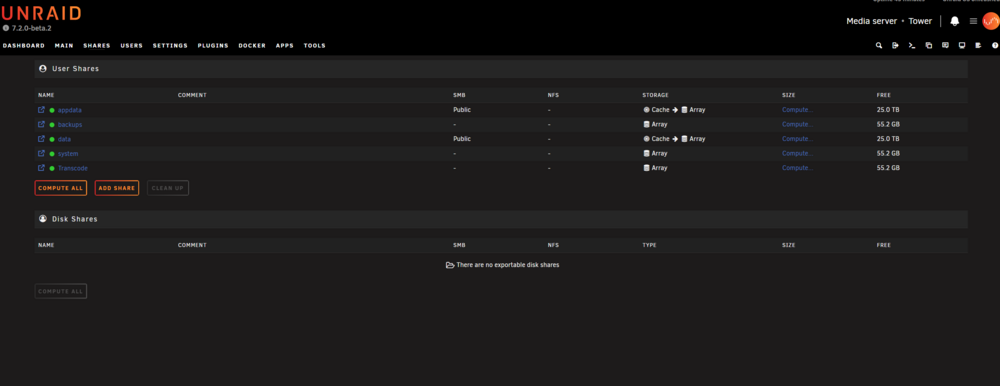Open the Shares menu tab
The height and width of the screenshot is (386, 1000).
coord(97,46)
